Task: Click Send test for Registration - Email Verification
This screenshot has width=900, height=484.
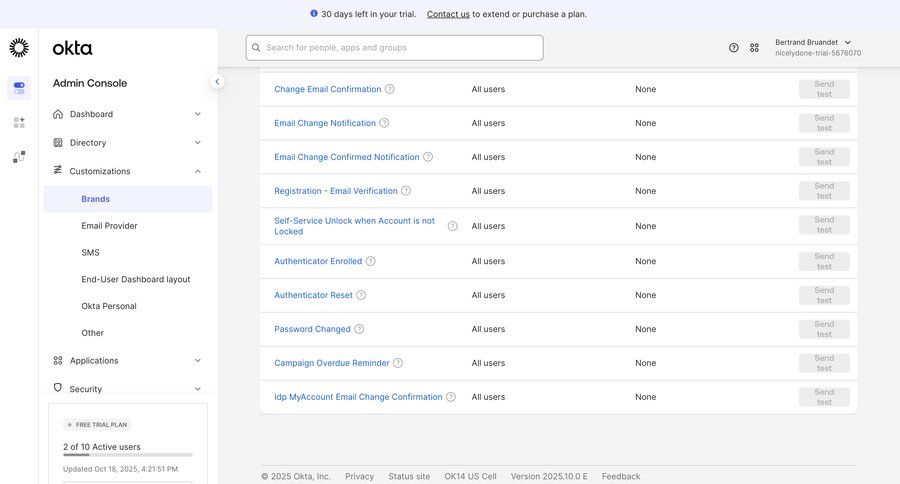Action: point(824,191)
